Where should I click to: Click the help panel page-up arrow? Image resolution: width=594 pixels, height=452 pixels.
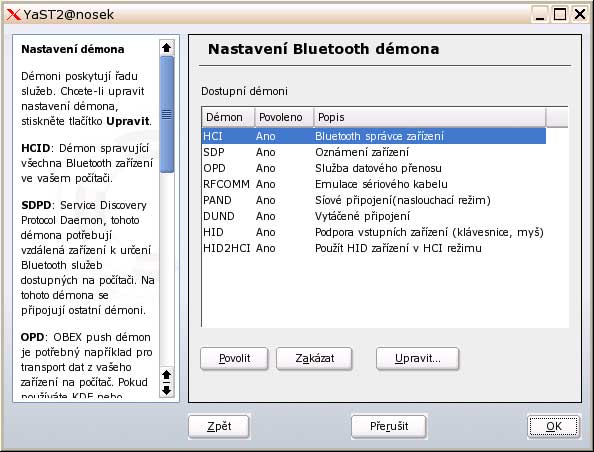(167, 375)
